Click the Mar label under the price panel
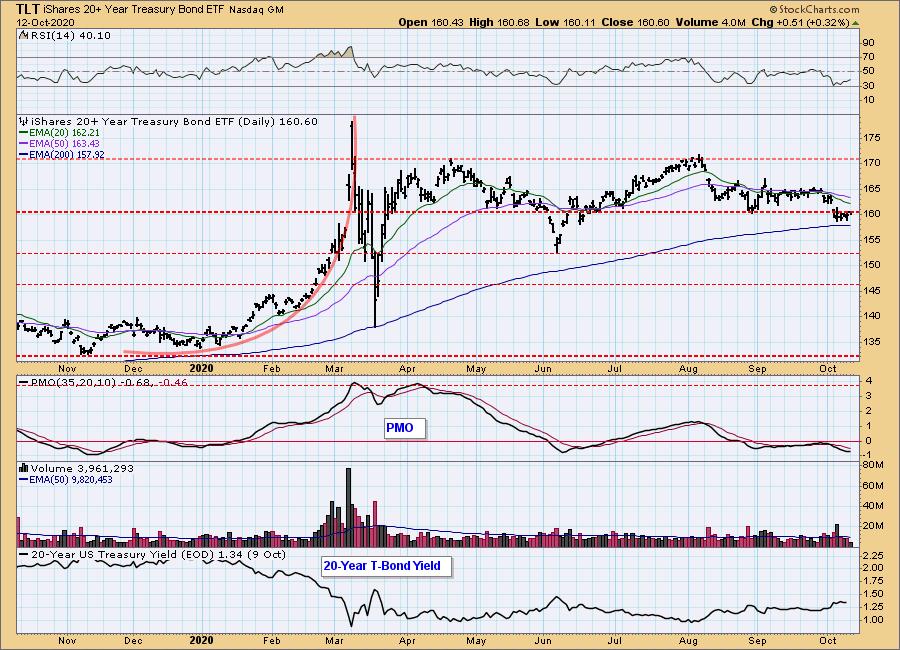Viewport: 900px width, 650px height. [334, 369]
